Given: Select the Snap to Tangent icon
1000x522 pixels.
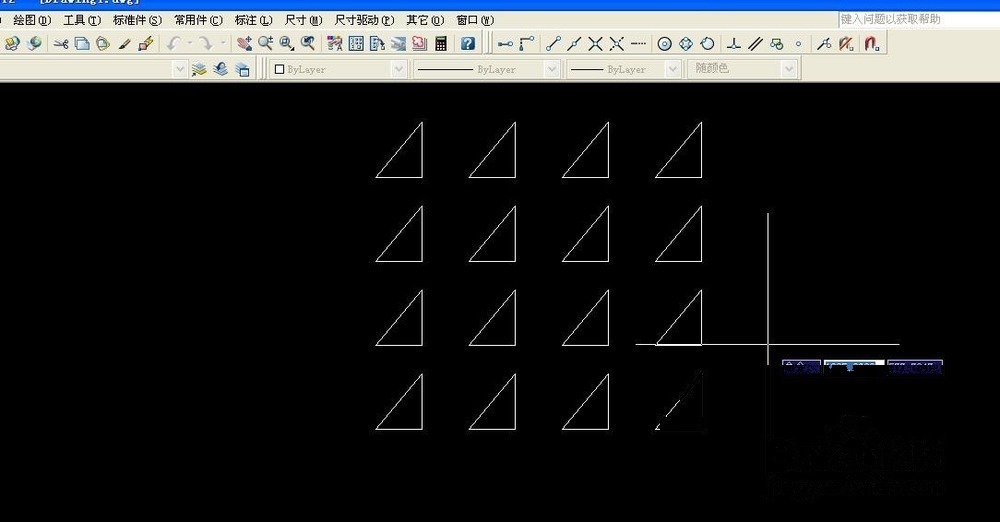Looking at the screenshot, I should click(x=707, y=44).
